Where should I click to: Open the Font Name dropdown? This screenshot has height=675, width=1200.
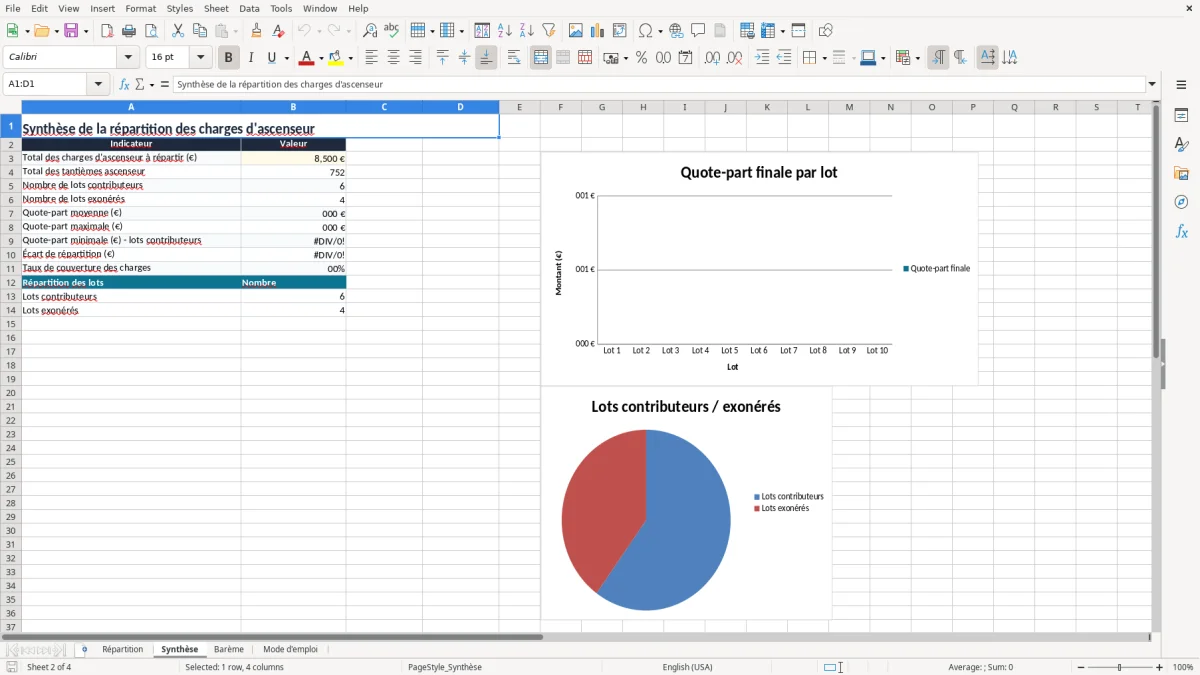tap(128, 58)
